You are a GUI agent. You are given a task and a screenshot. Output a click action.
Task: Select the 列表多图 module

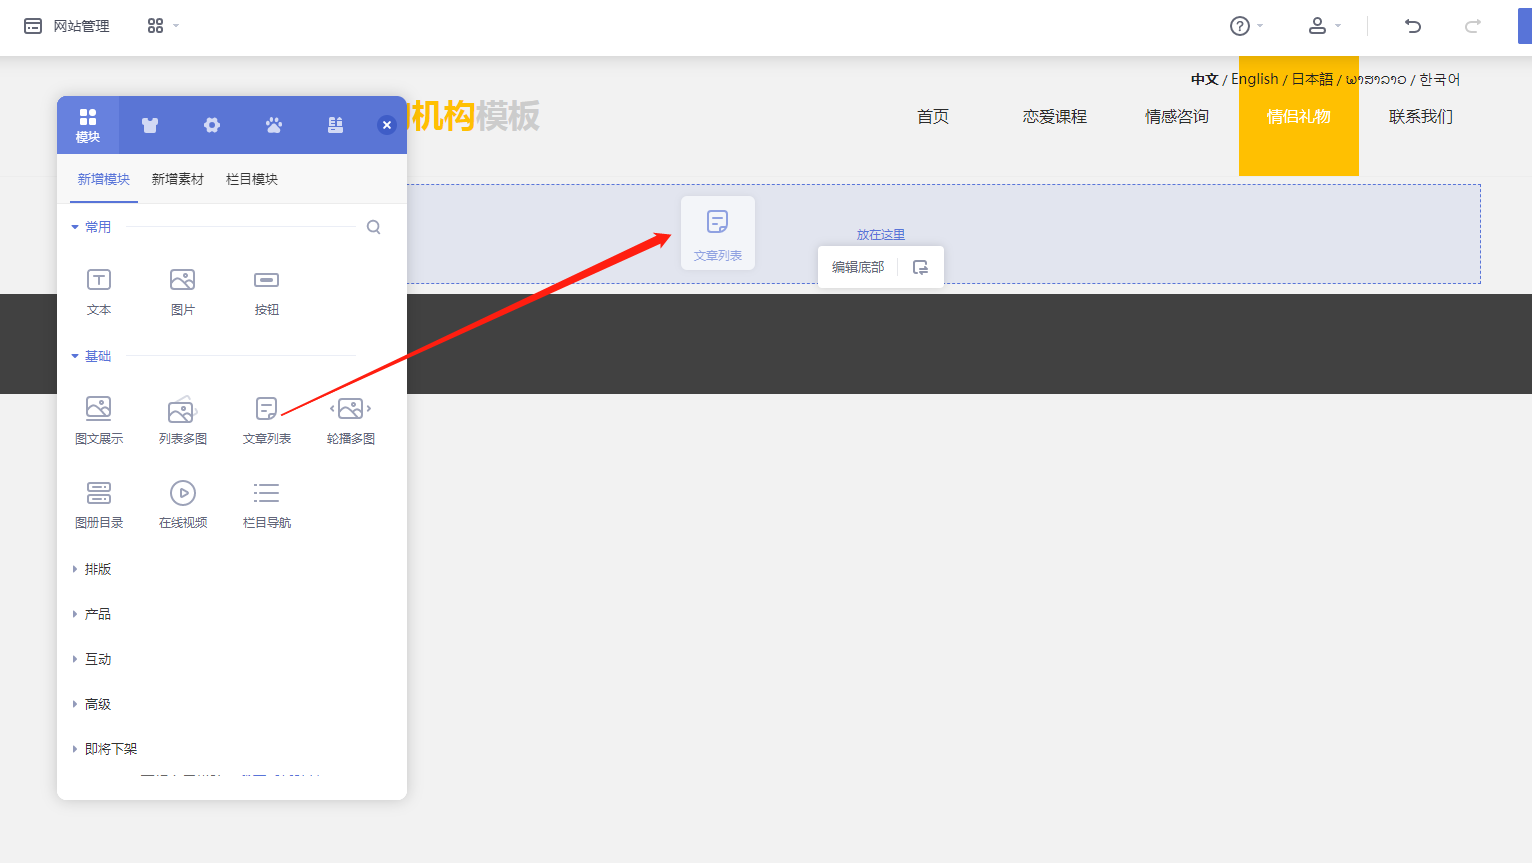click(183, 420)
